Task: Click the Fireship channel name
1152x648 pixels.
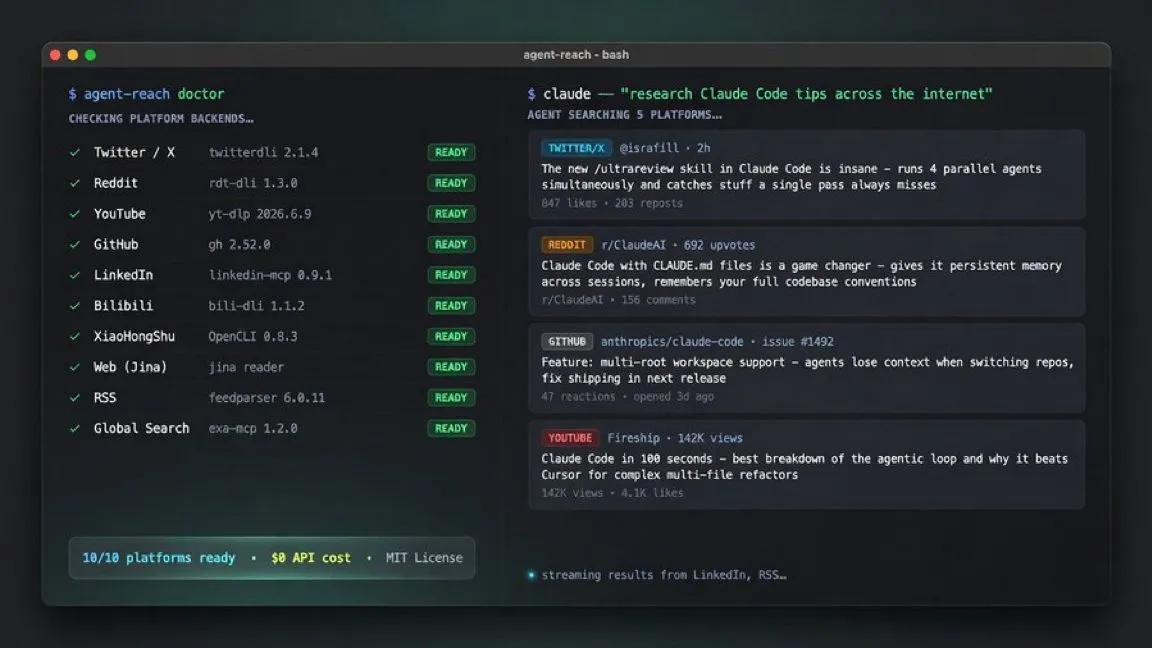Action: click(633, 438)
